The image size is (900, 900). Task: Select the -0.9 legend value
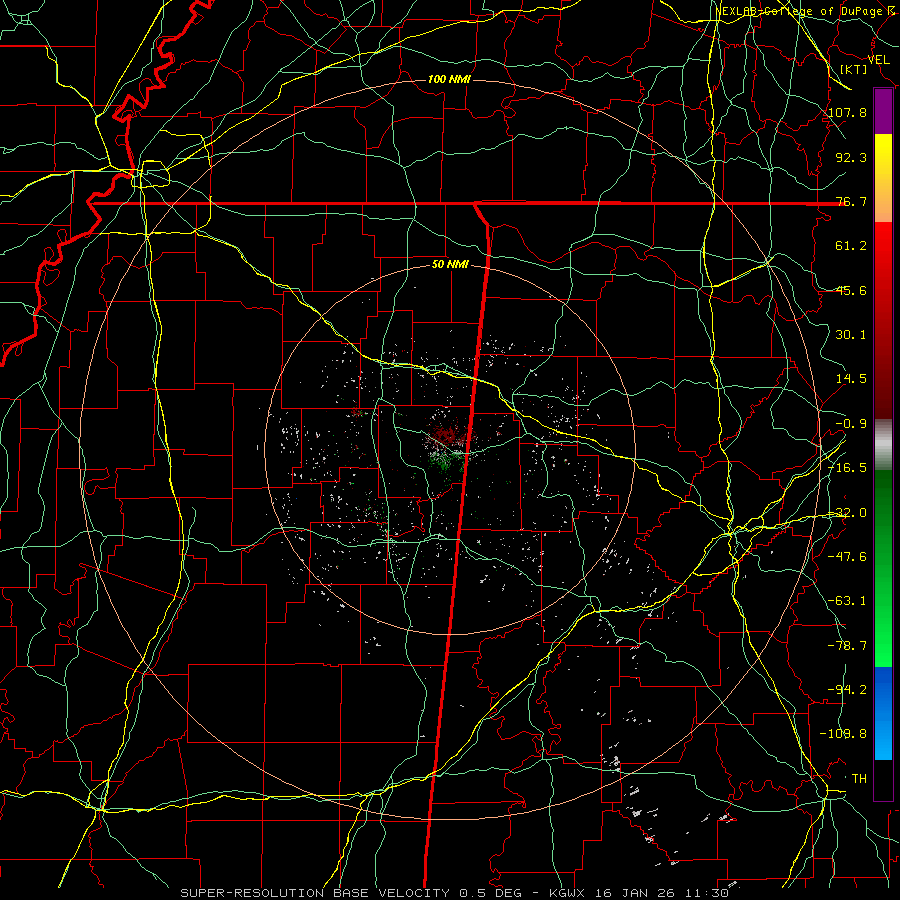(851, 424)
